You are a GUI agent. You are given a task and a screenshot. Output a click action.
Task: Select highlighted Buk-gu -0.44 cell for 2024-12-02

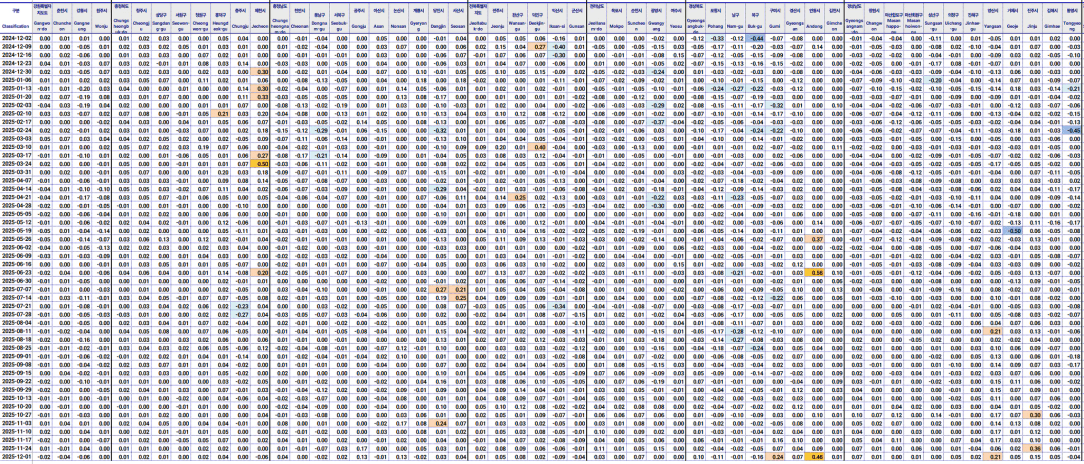(x=756, y=37)
